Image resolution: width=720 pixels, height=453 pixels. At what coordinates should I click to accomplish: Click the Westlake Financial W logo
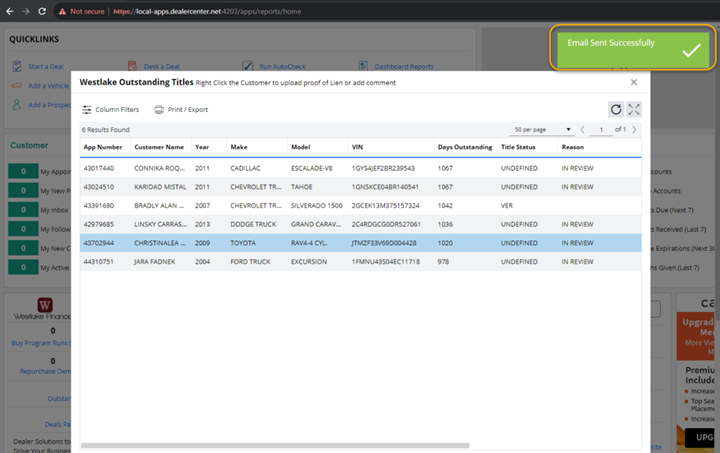point(45,305)
